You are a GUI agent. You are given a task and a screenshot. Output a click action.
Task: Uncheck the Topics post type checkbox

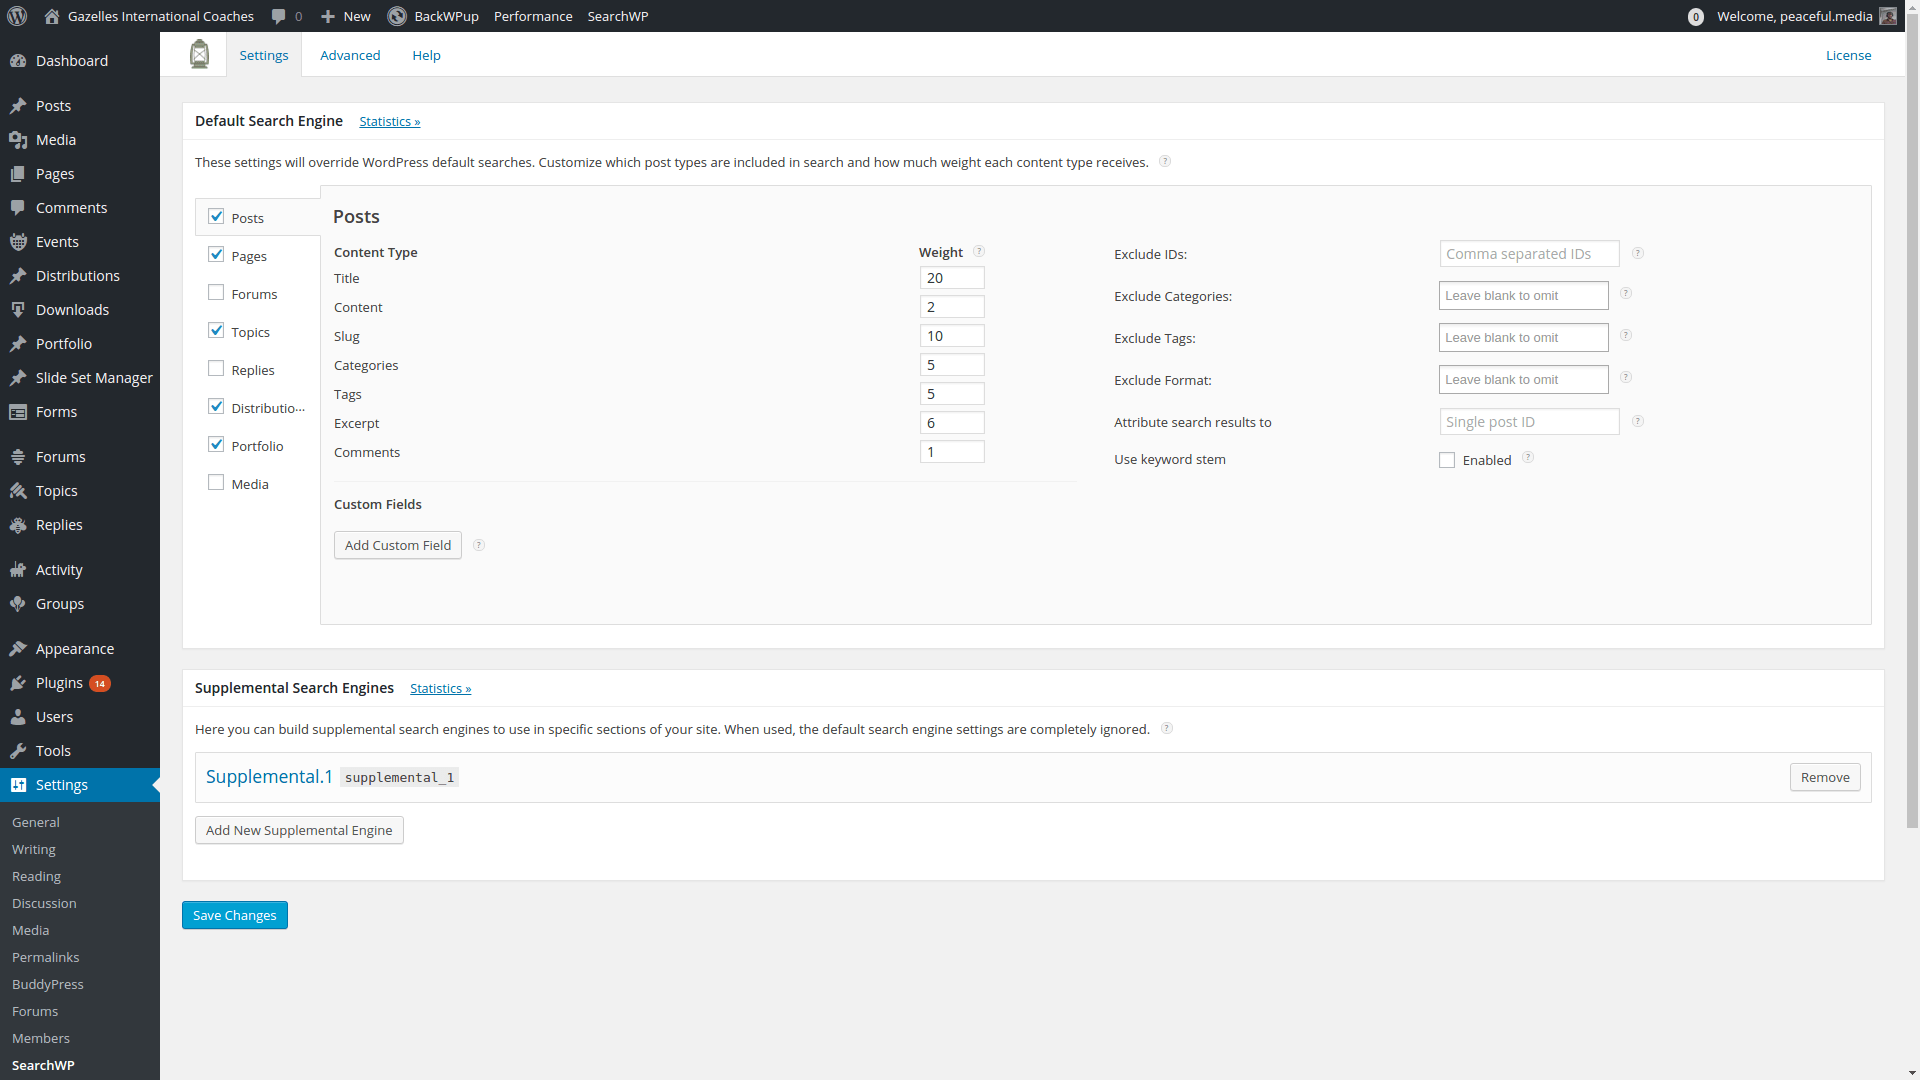click(x=216, y=331)
